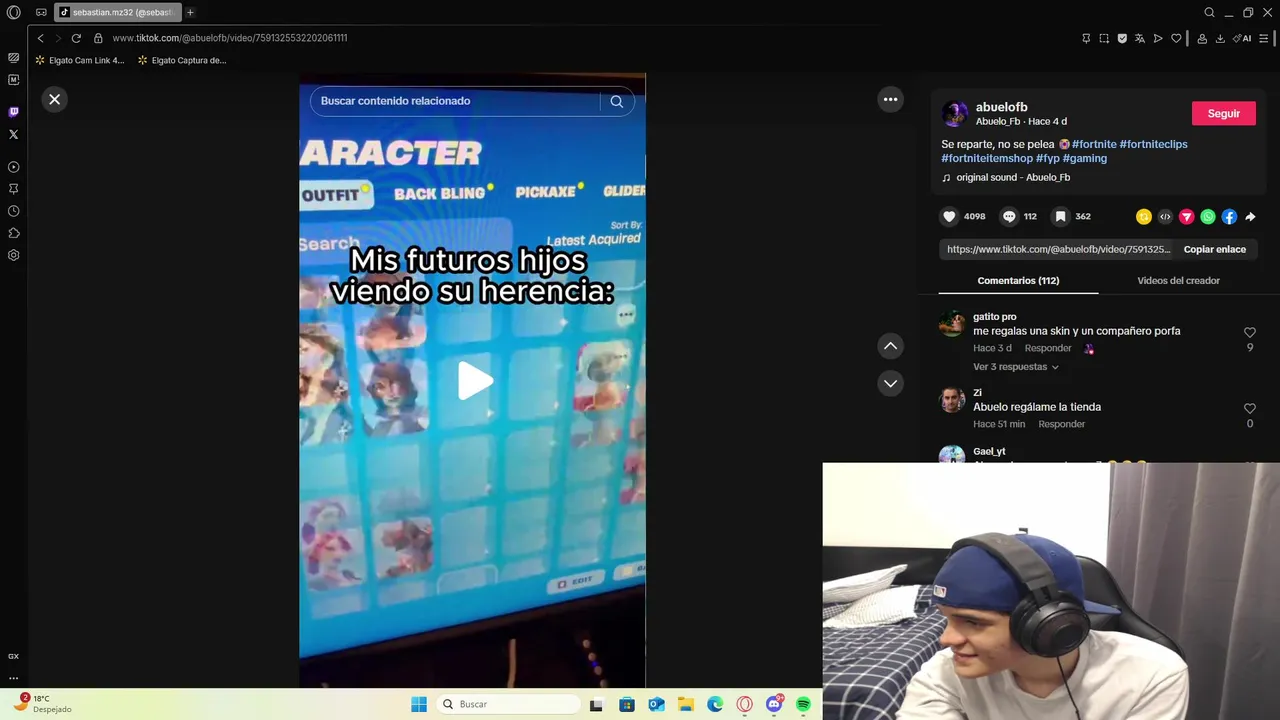The height and width of the screenshot is (720, 1280).
Task: Open a new tab with the plus
Action: coord(190,12)
